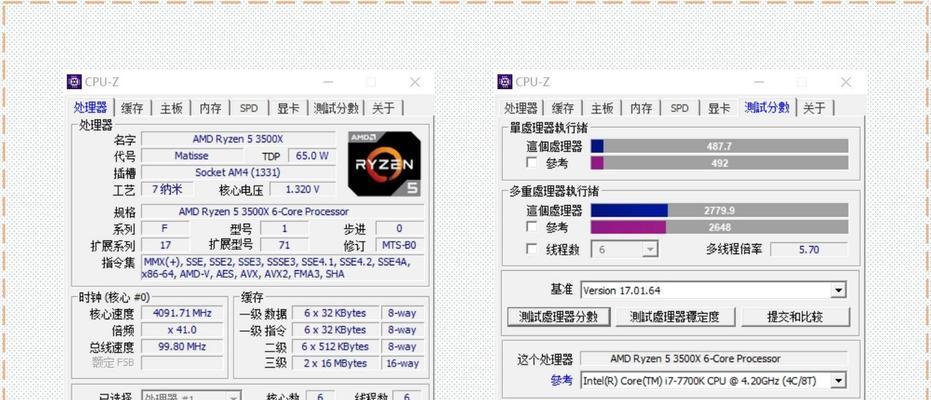Click the 总线速度 value 99.80 MHz
This screenshot has height=400, width=931.
182,346
